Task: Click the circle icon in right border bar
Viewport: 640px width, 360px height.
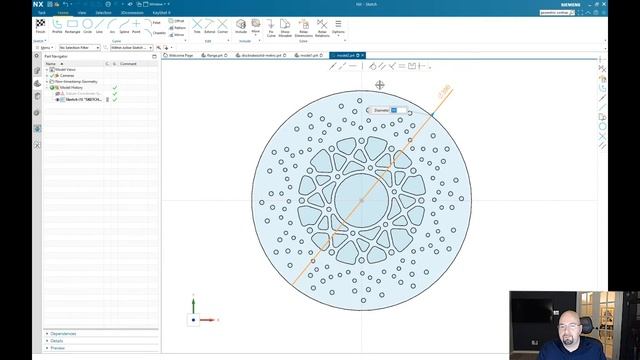Action: 602,127
